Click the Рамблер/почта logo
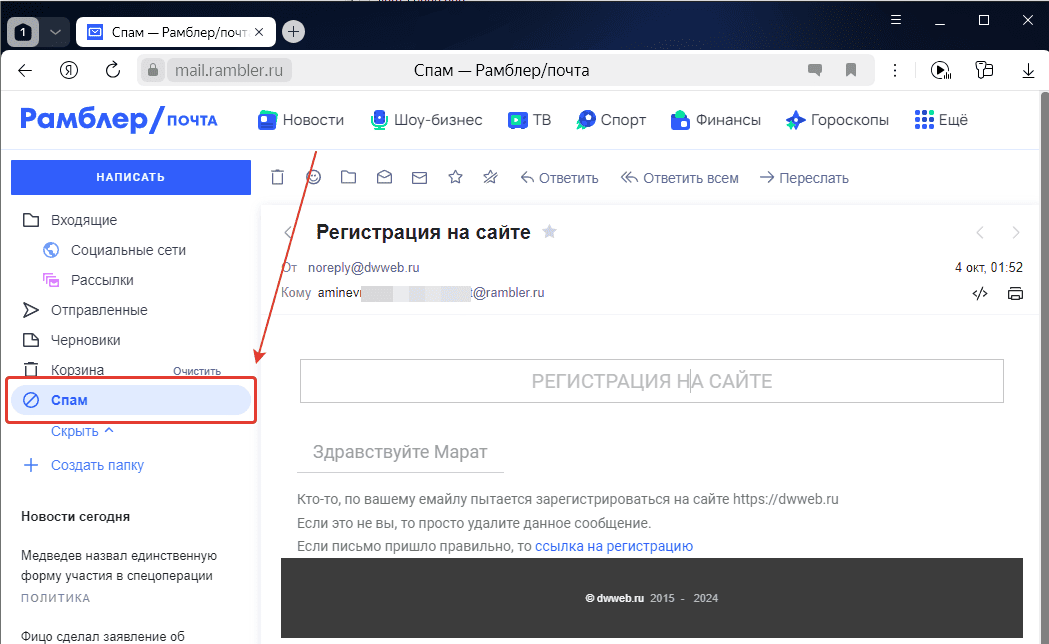This screenshot has width=1049, height=644. pos(118,120)
